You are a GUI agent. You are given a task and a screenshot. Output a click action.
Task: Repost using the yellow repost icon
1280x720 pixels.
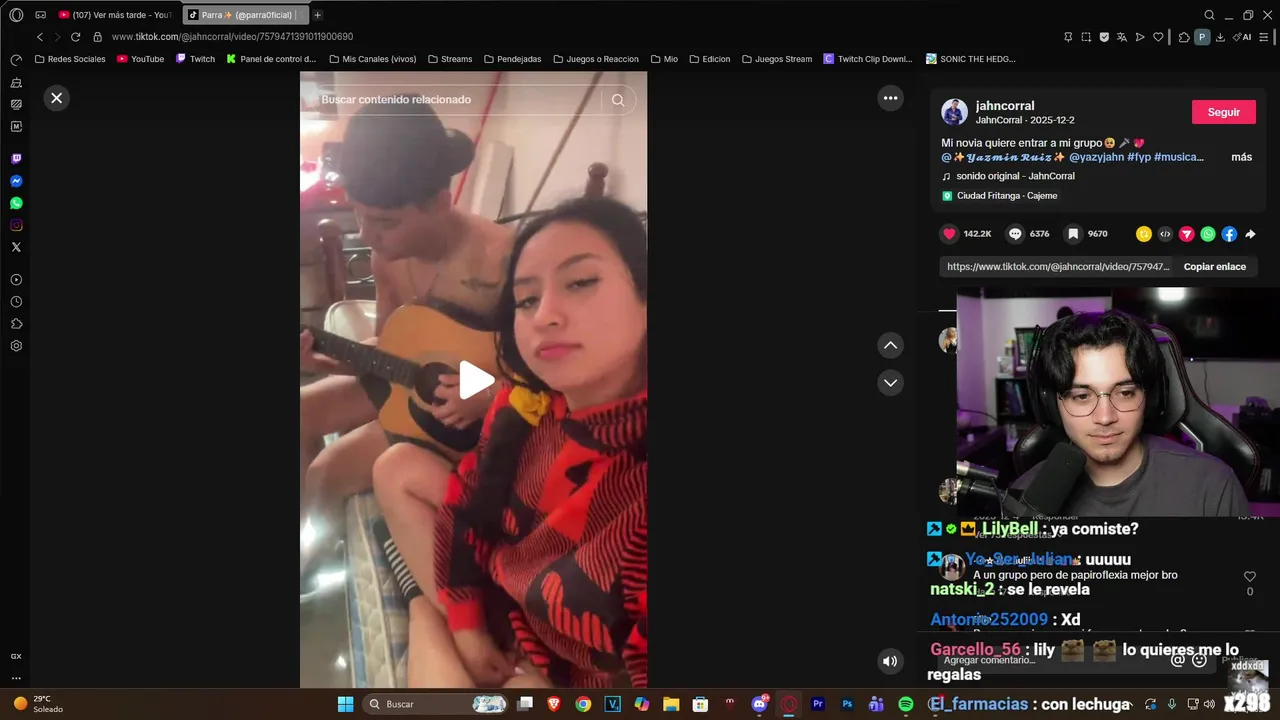[1144, 234]
